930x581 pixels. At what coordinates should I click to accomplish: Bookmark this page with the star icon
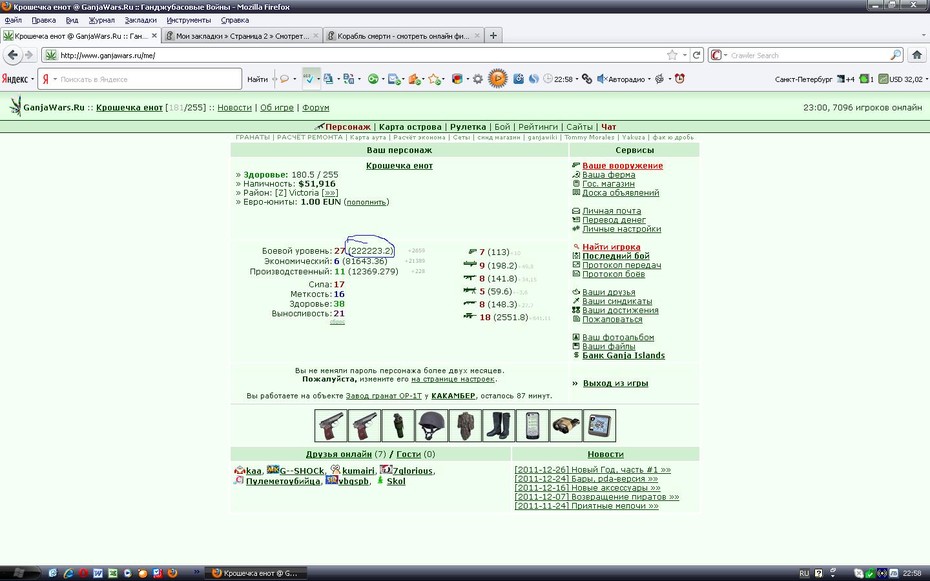[672, 55]
